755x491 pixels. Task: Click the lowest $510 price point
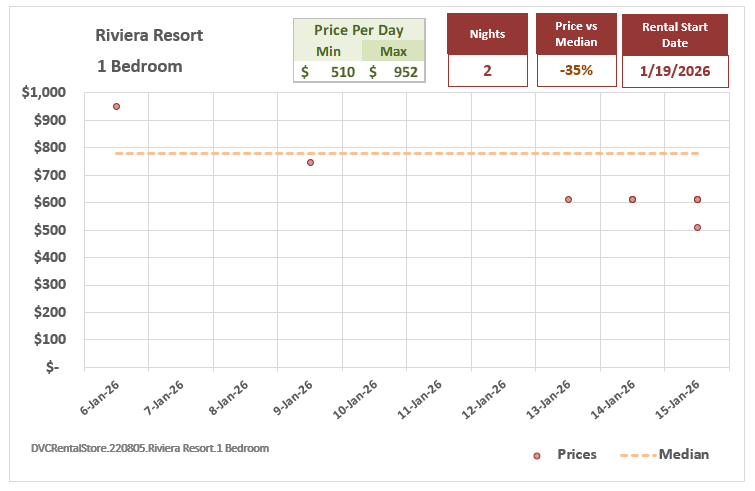(x=697, y=227)
